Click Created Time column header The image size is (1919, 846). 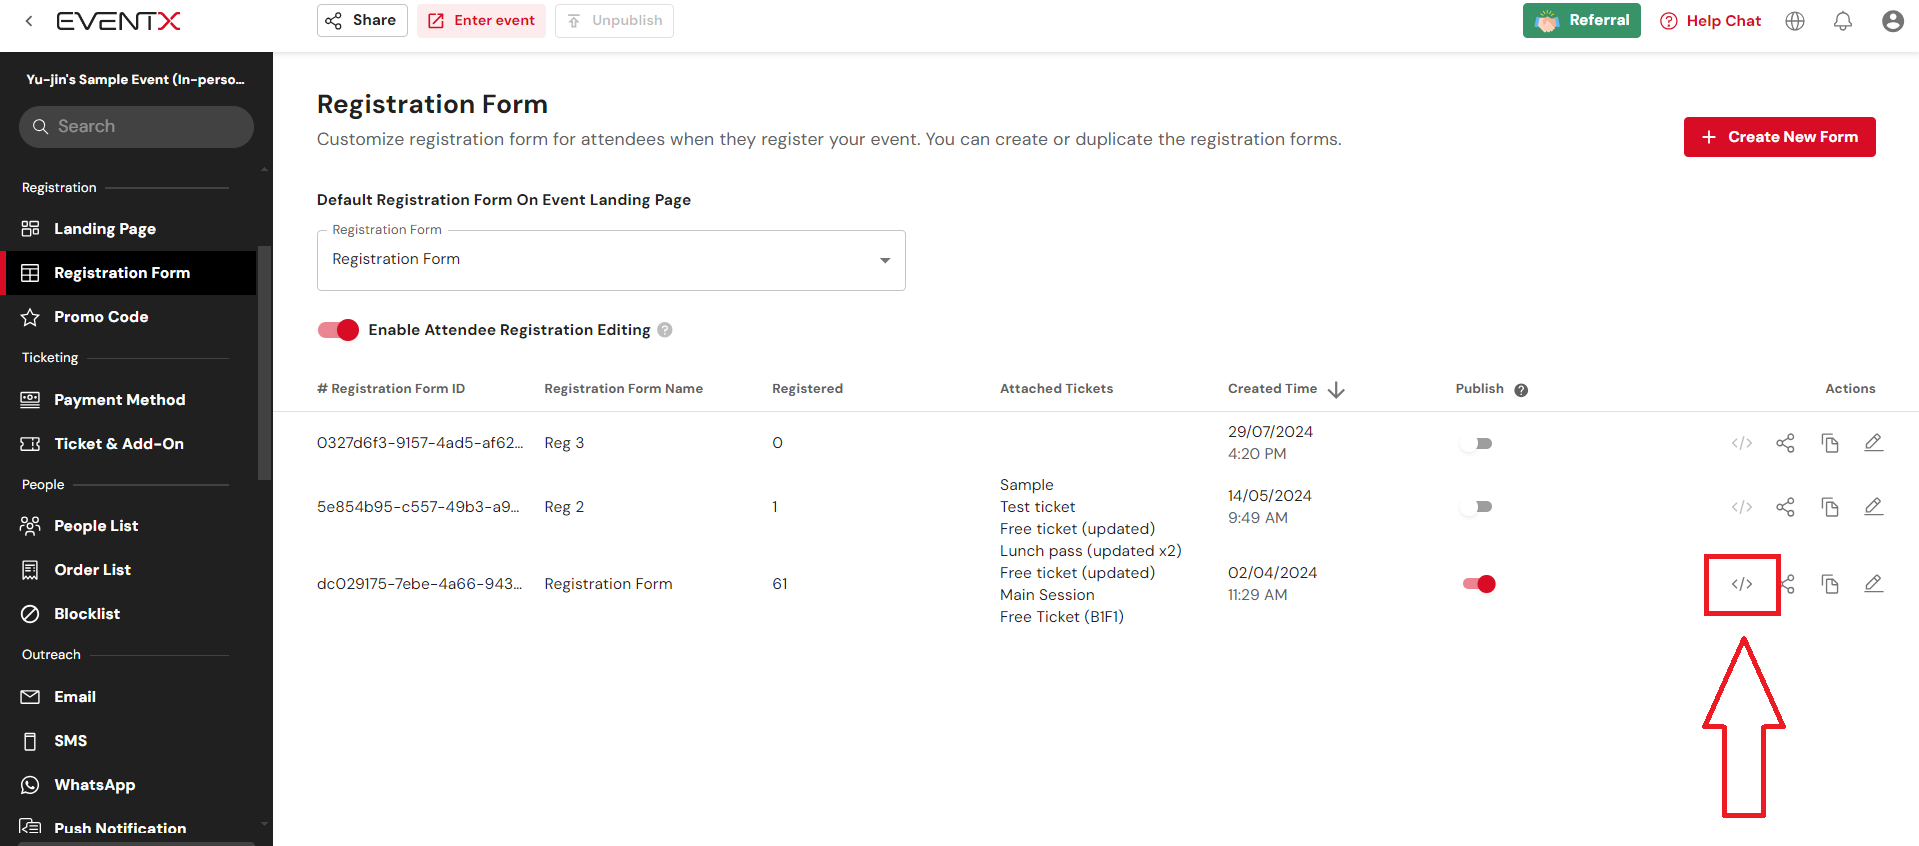click(1272, 389)
